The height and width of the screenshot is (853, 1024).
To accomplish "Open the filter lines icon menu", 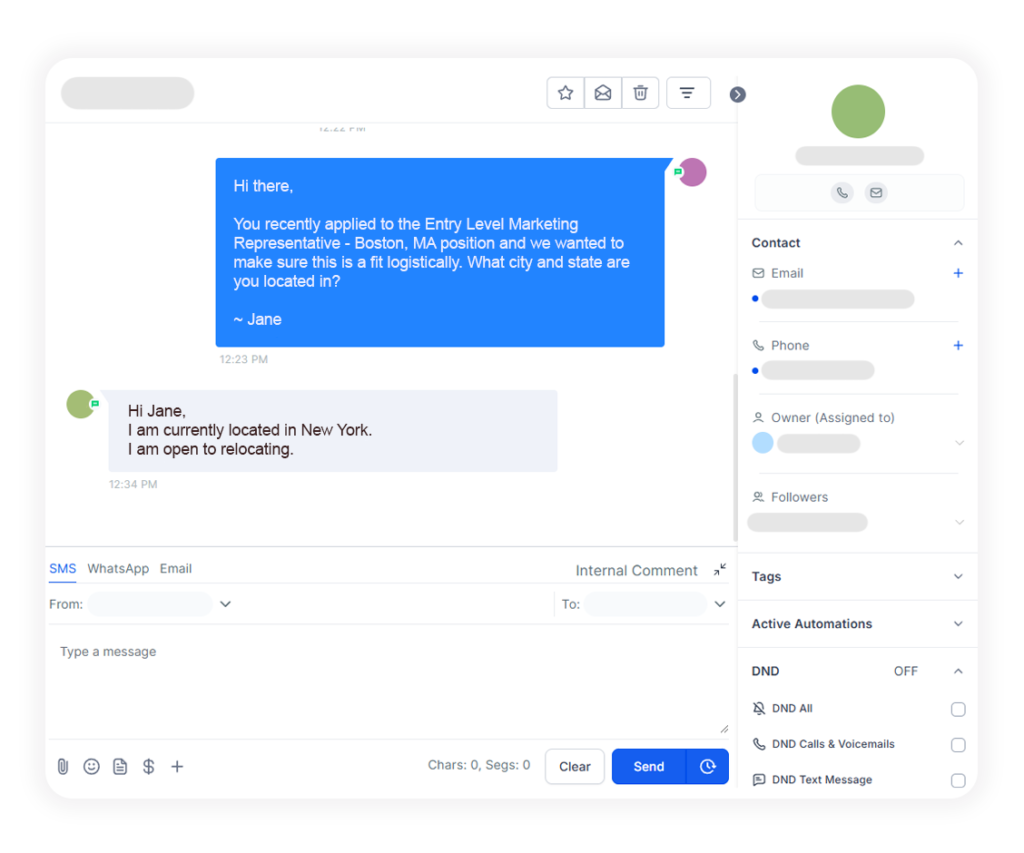I will (688, 93).
